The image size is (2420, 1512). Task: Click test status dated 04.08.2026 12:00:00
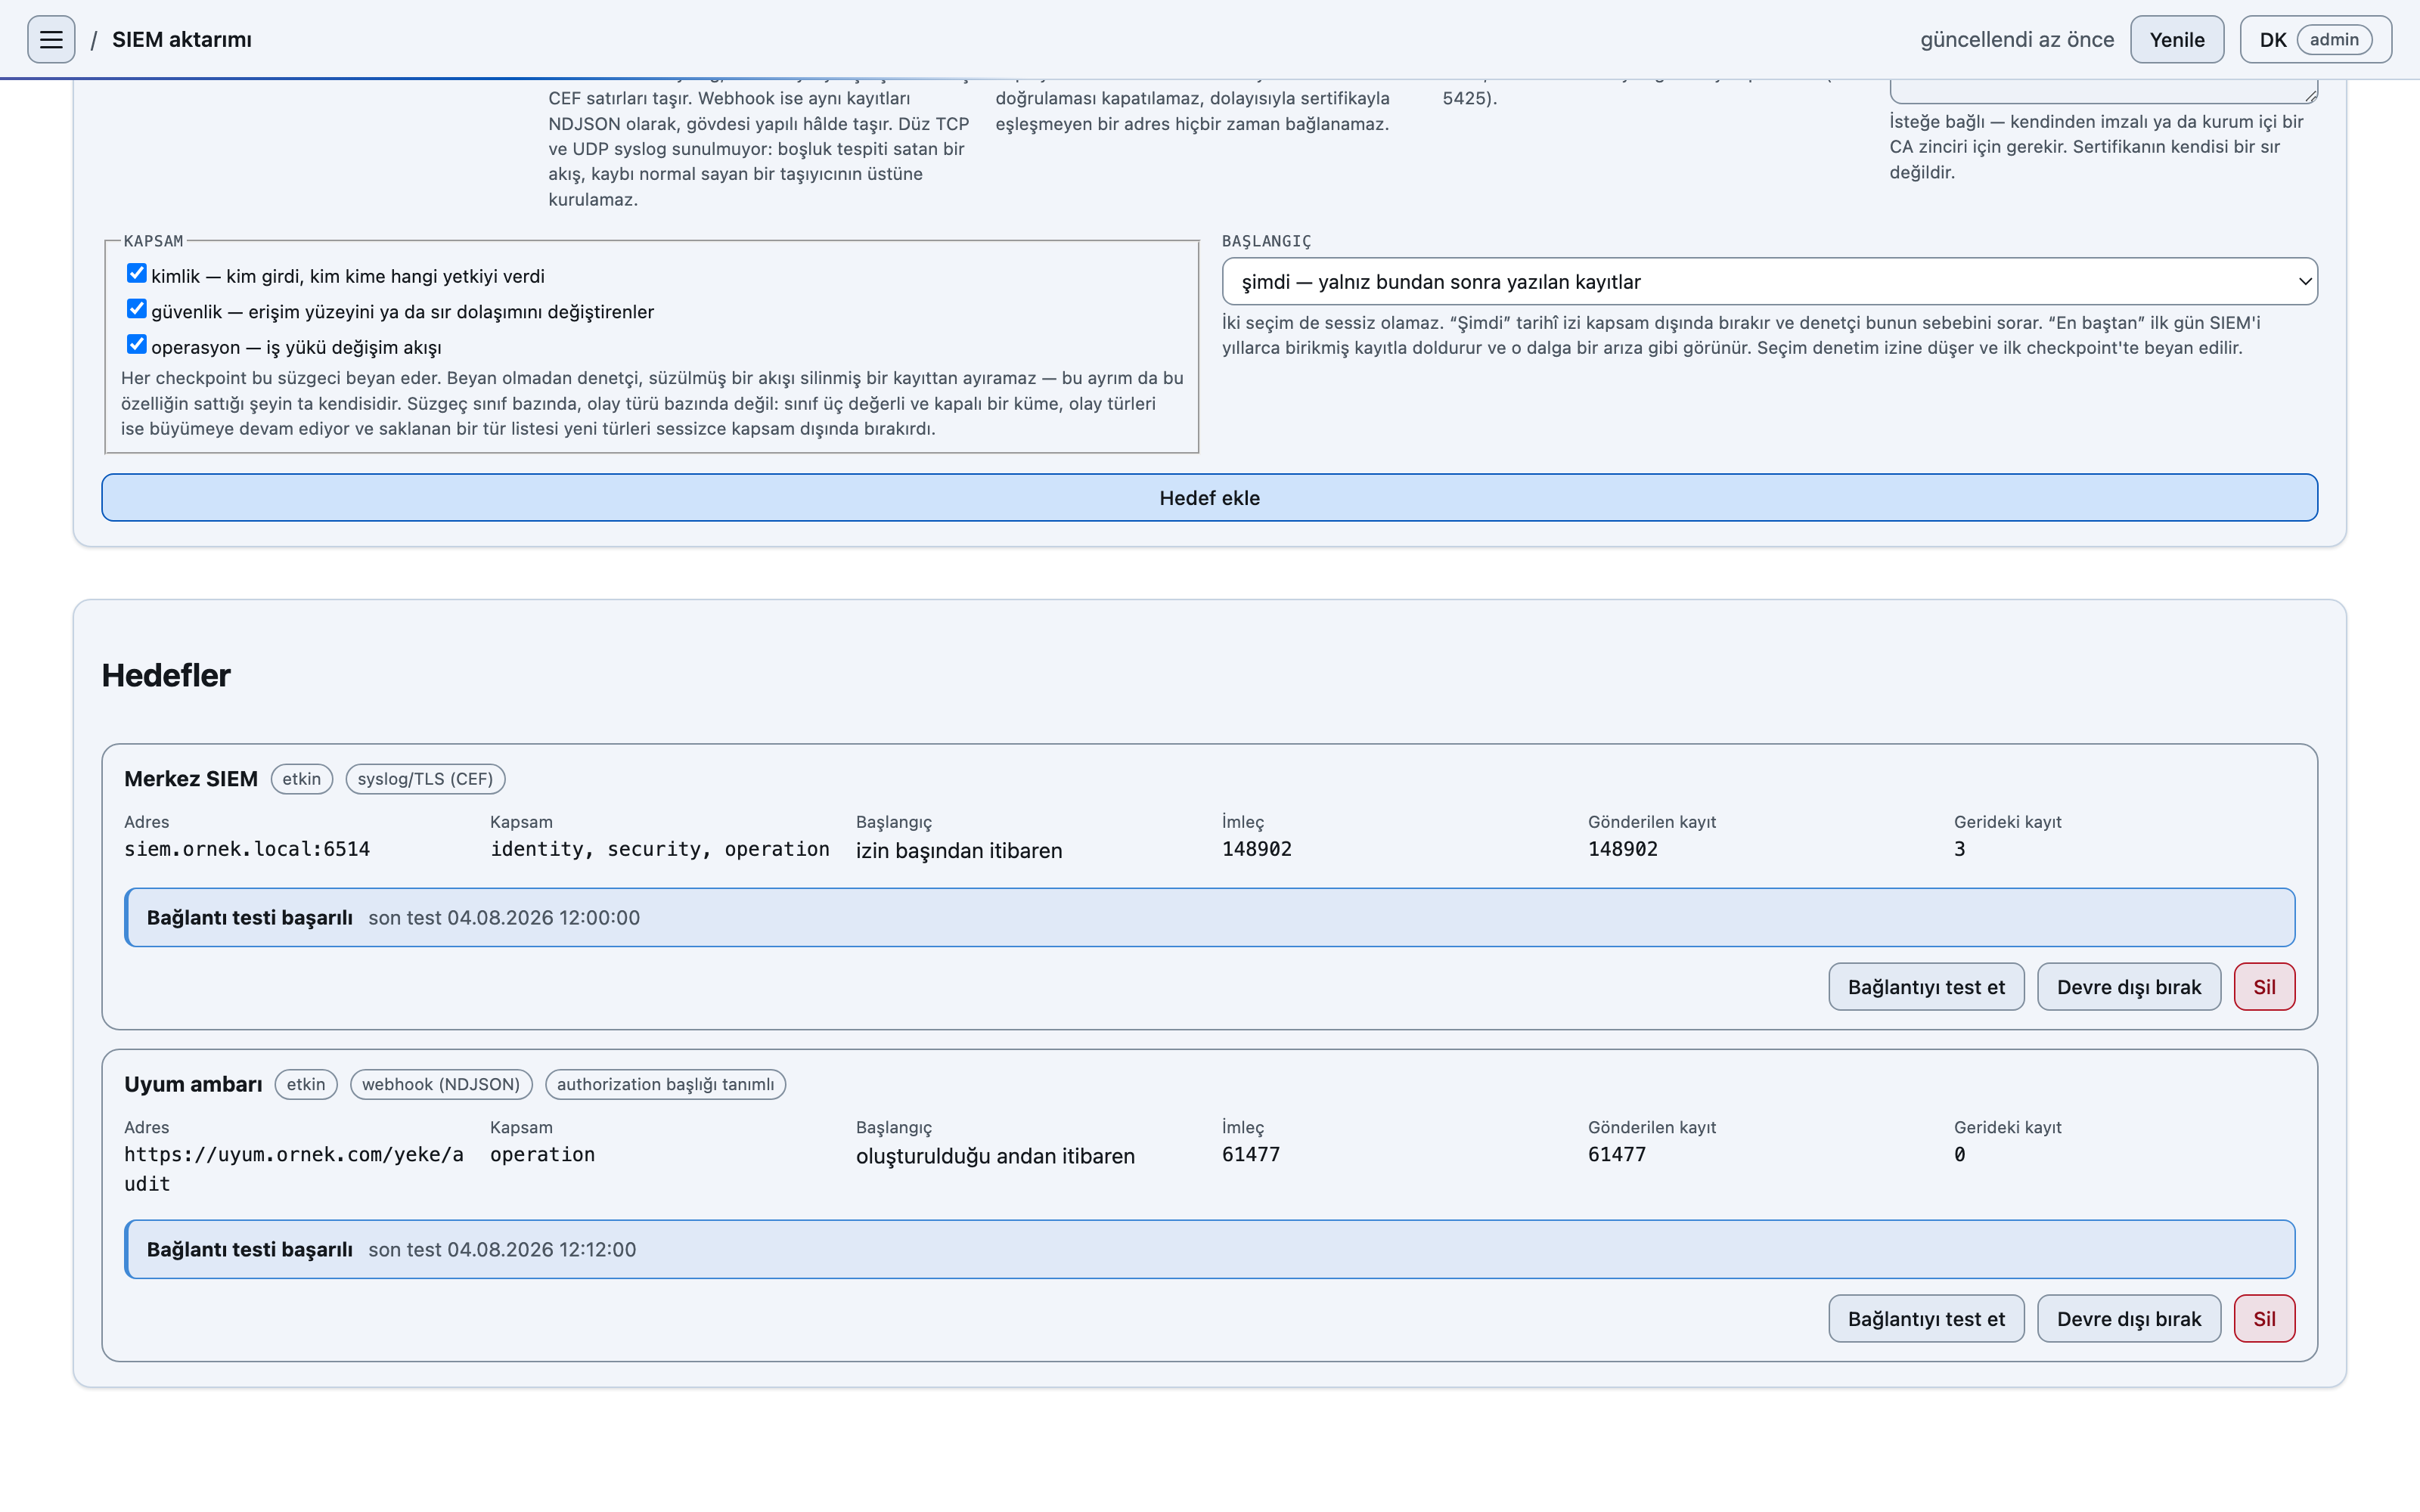tap(1209, 918)
